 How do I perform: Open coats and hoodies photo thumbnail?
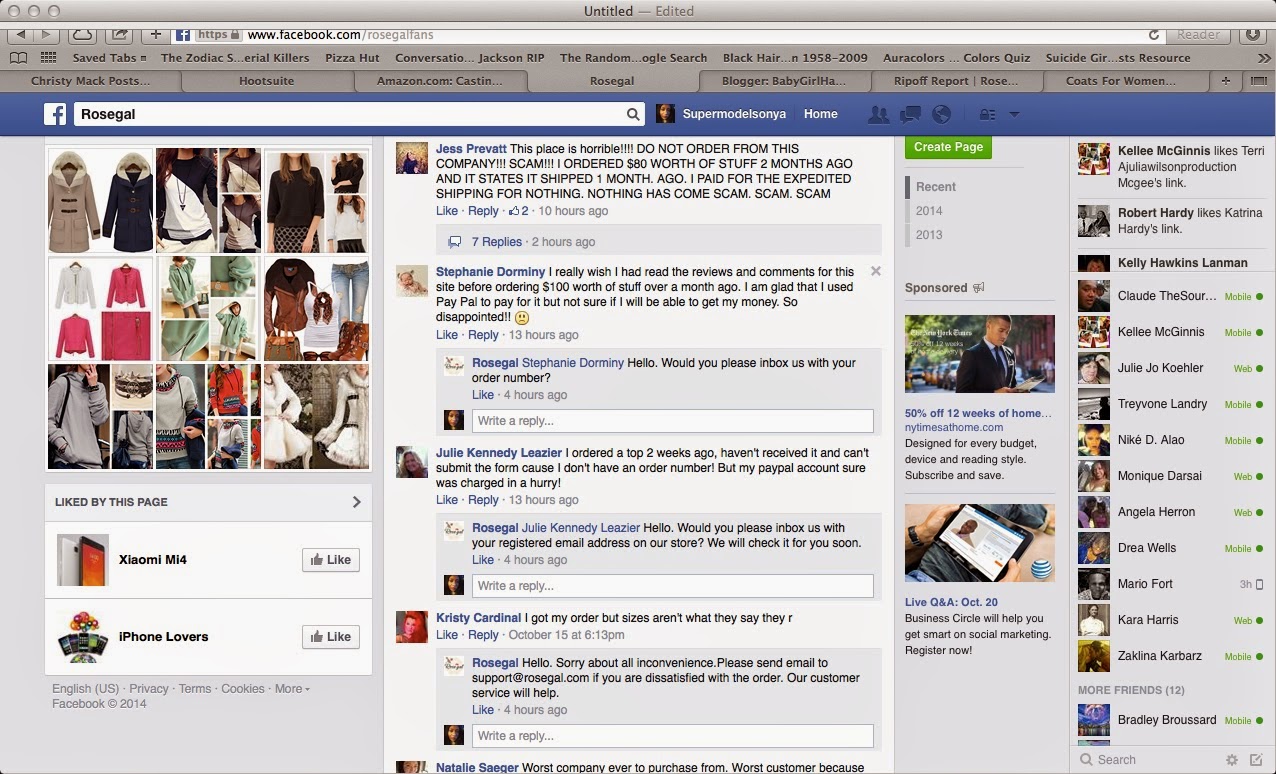tap(100, 200)
